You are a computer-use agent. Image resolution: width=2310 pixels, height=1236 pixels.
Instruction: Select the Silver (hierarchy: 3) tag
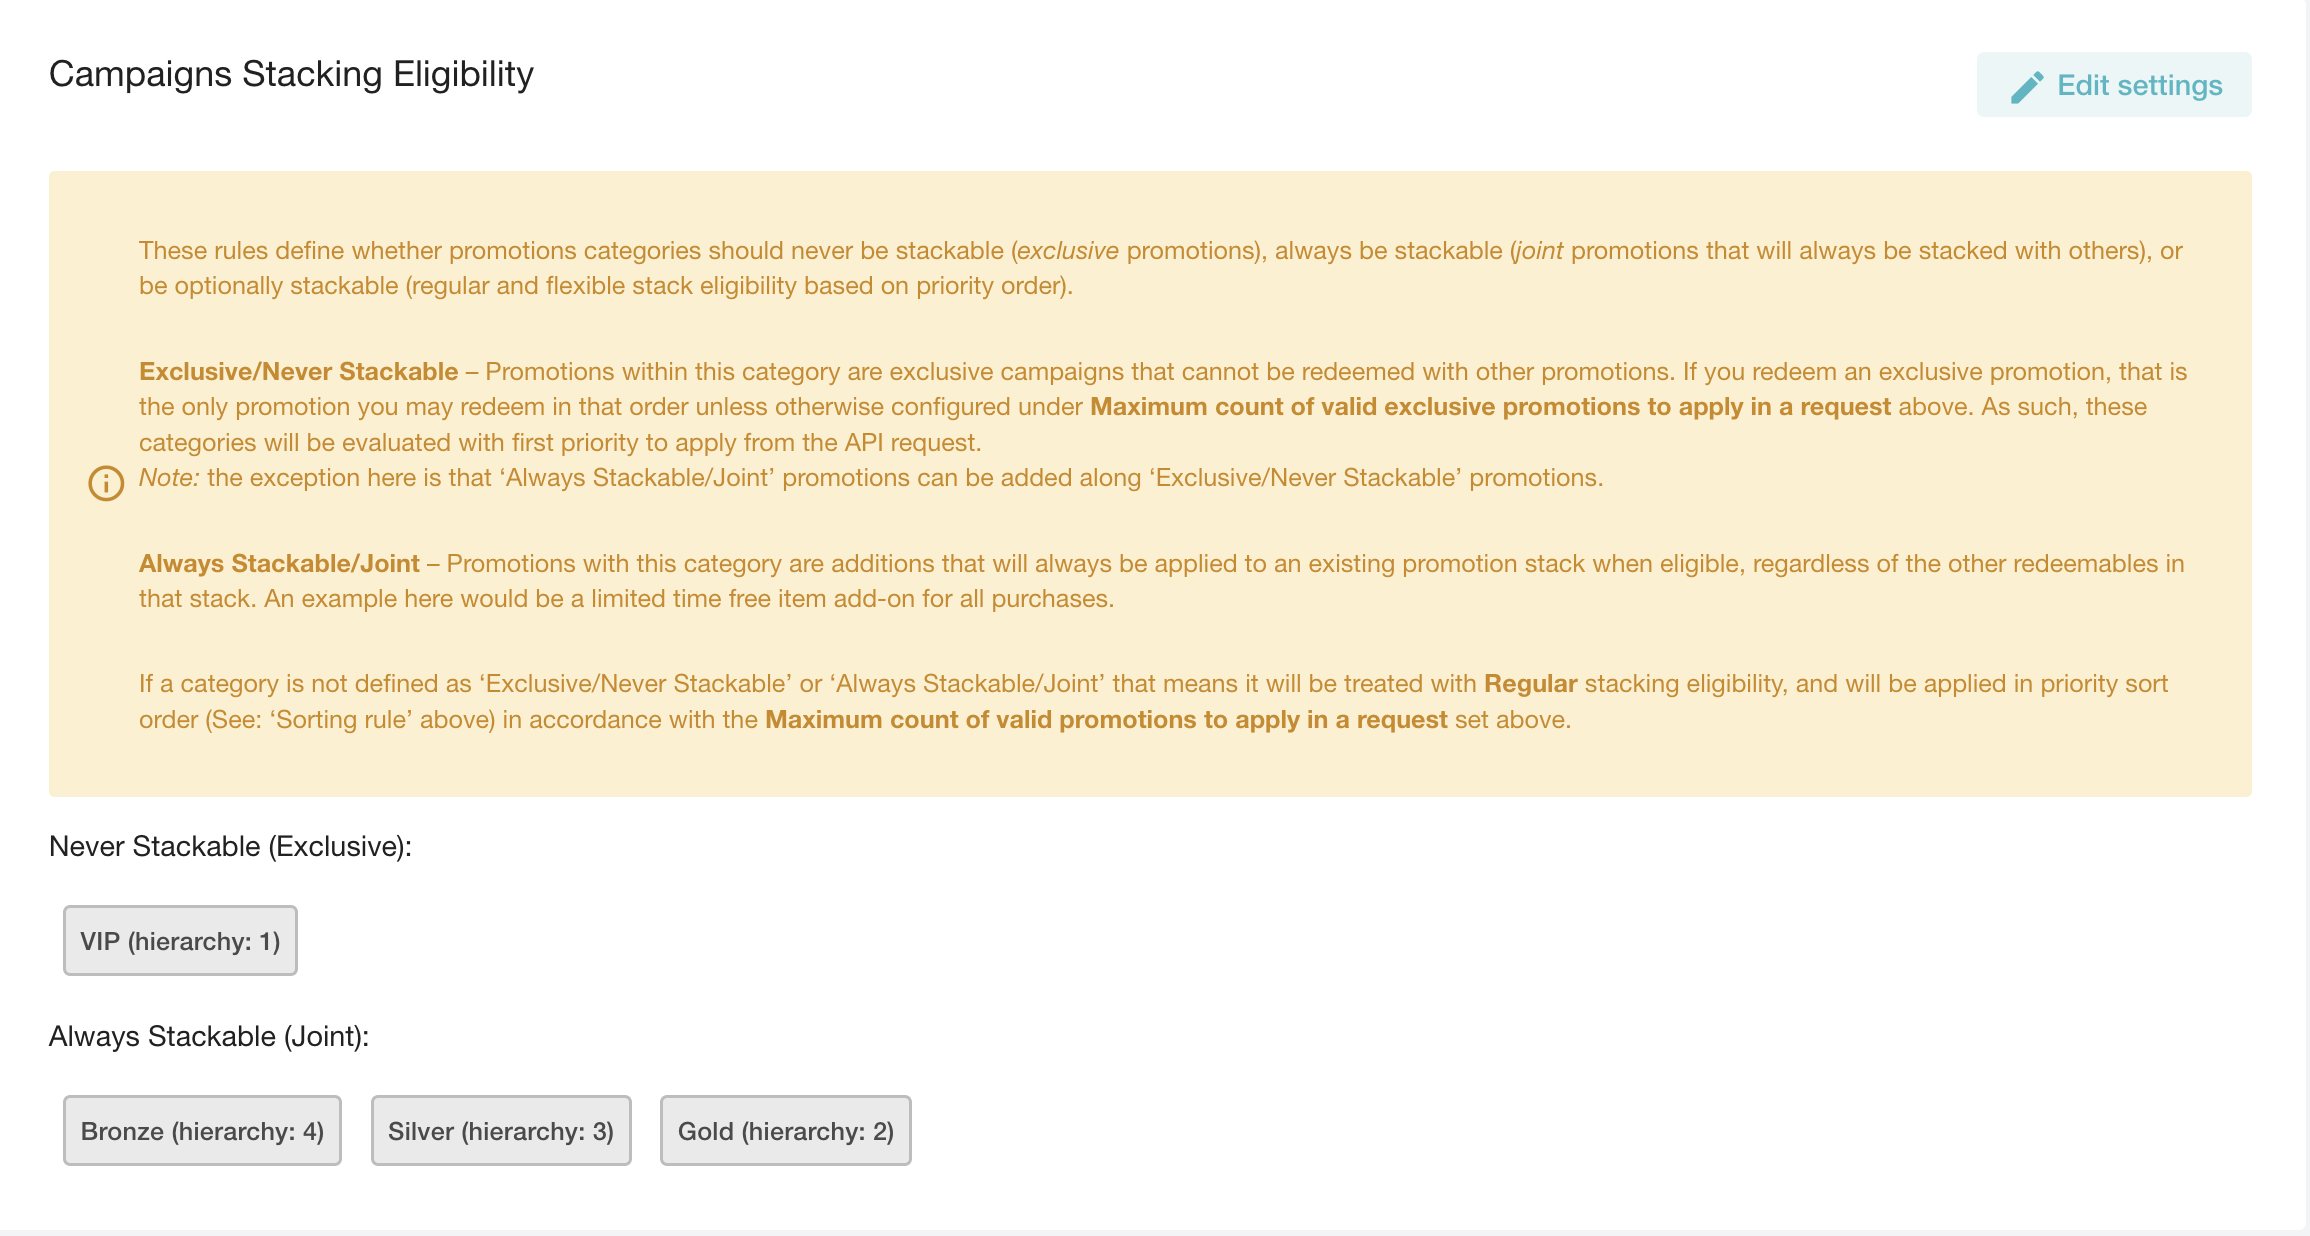tap(501, 1131)
